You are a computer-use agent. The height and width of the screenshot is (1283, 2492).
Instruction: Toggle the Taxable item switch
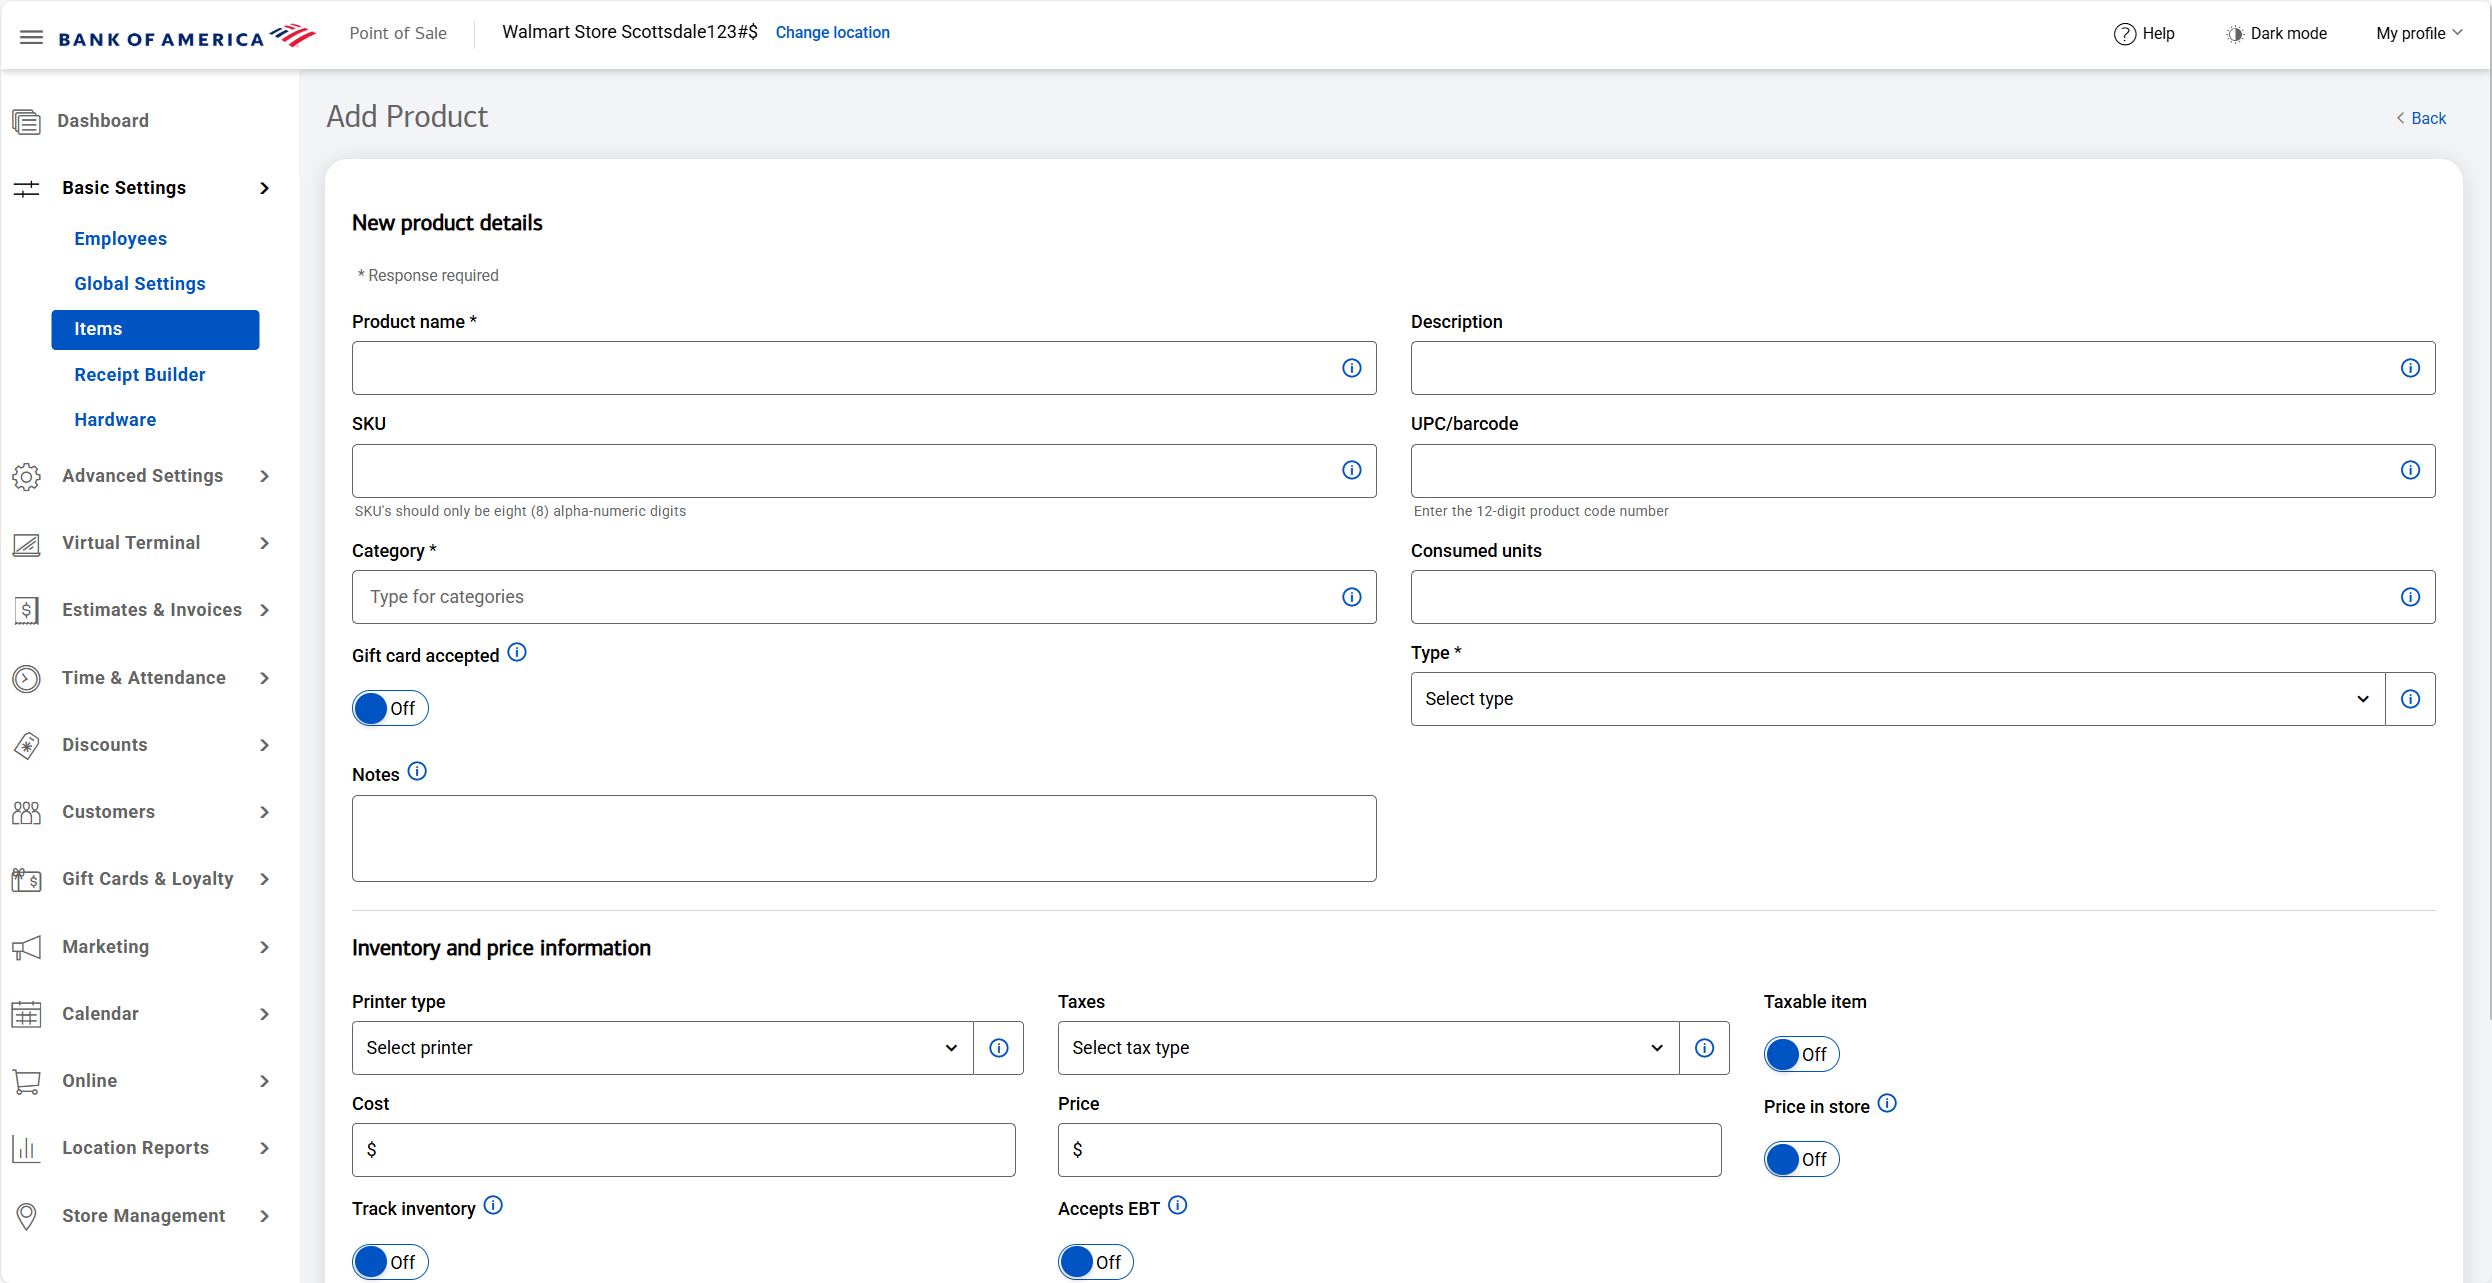pyautogui.click(x=1802, y=1054)
